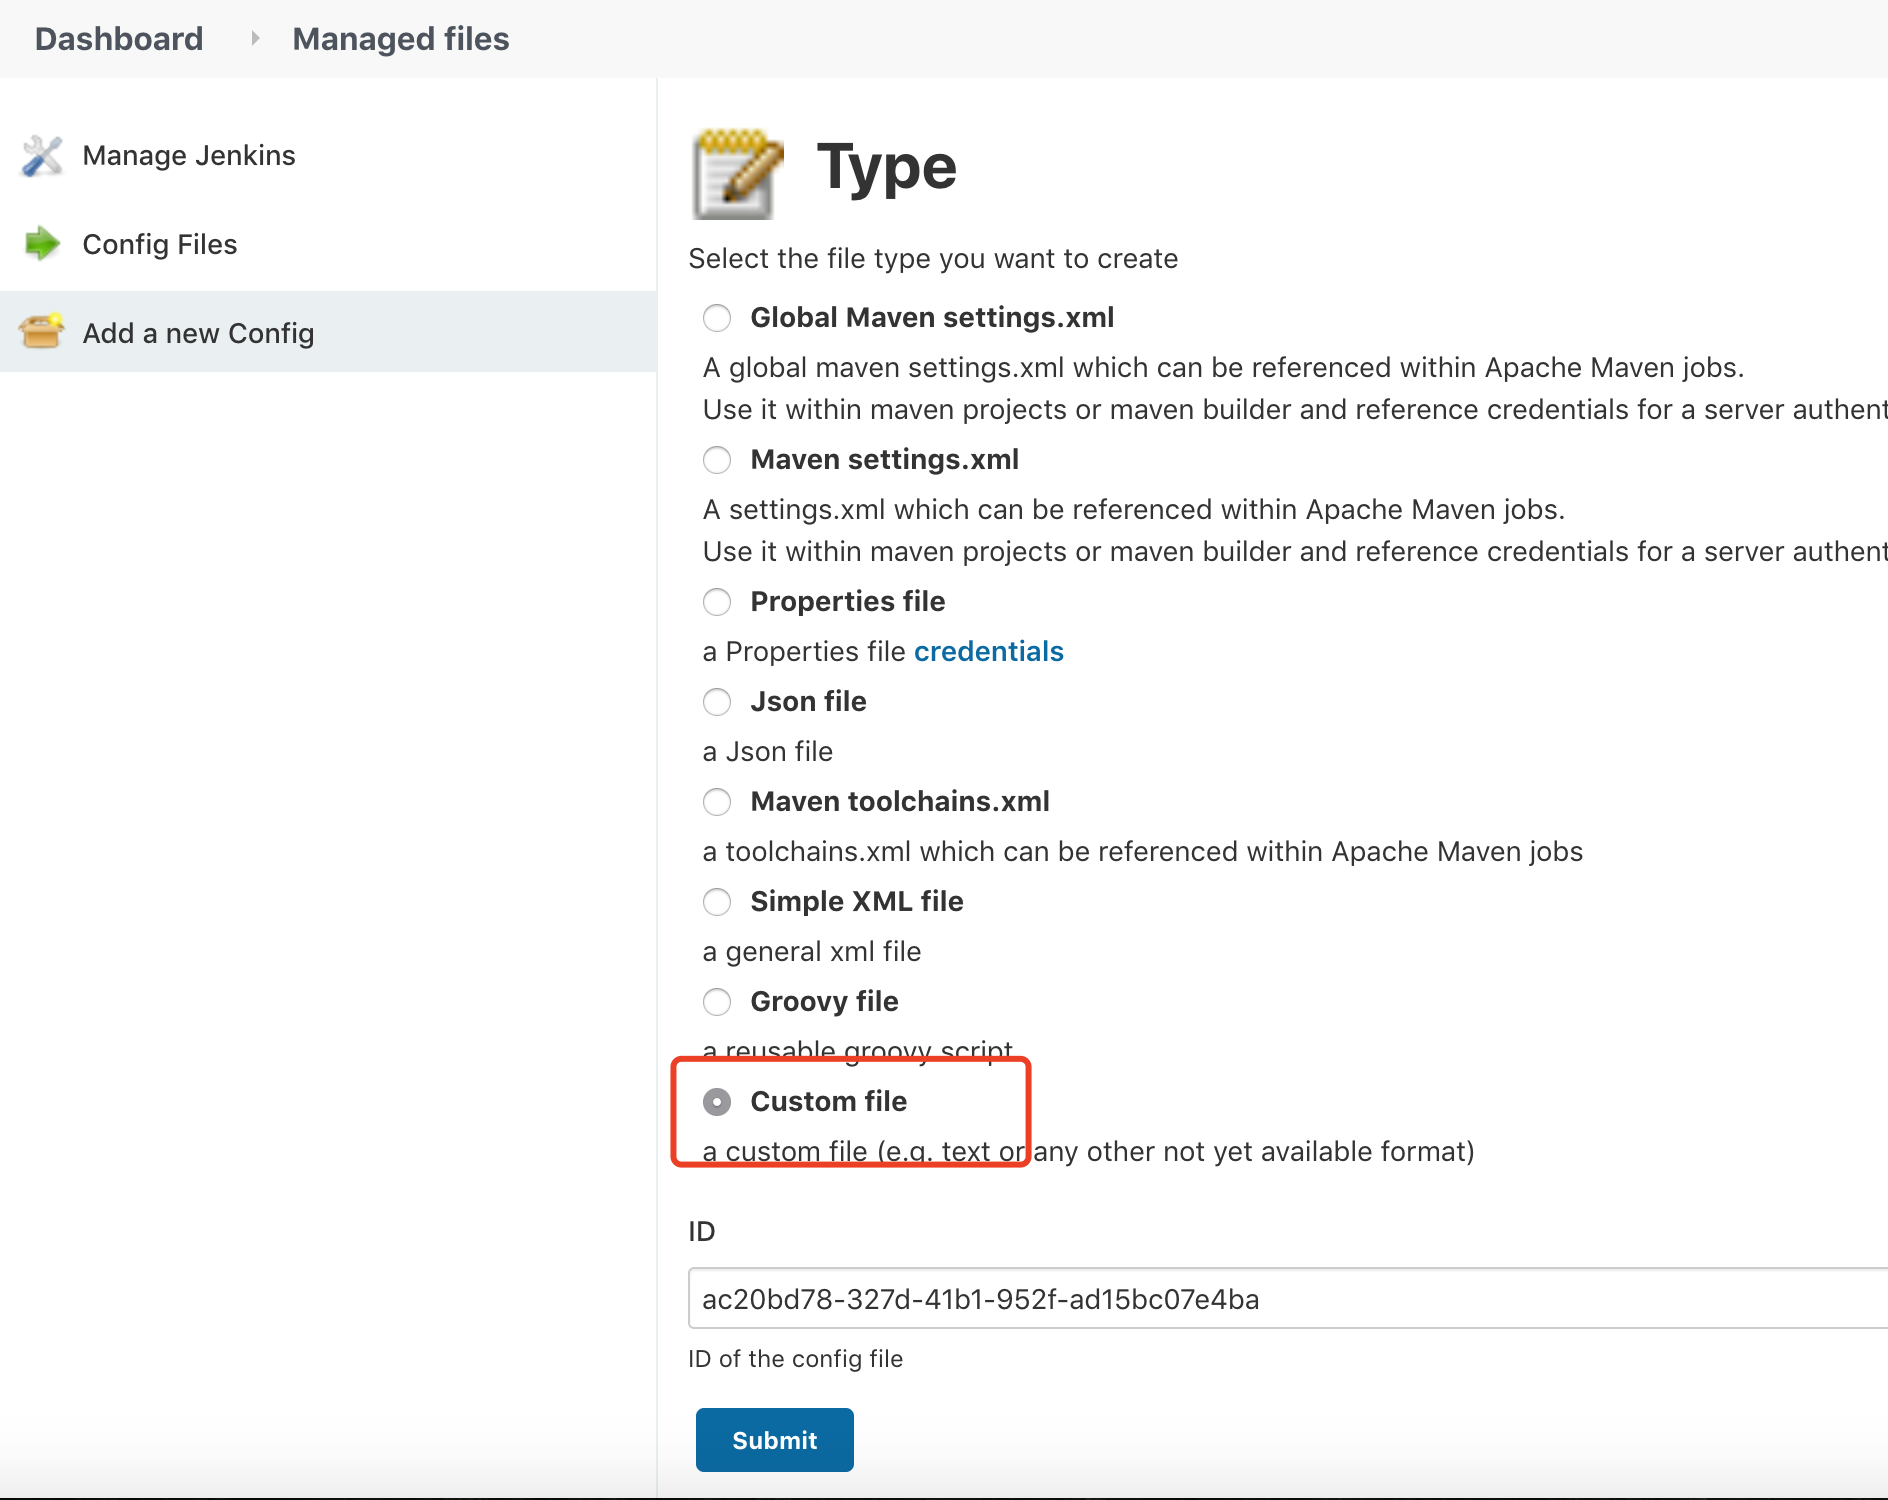Select the Groovy file radio button

(717, 1002)
